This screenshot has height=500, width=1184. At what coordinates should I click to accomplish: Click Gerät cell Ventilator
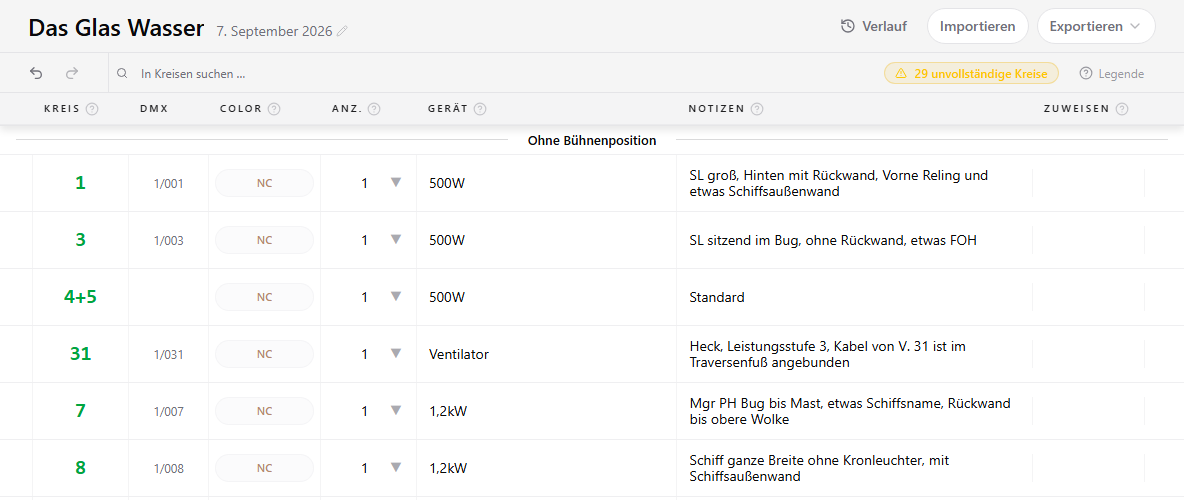click(x=546, y=354)
